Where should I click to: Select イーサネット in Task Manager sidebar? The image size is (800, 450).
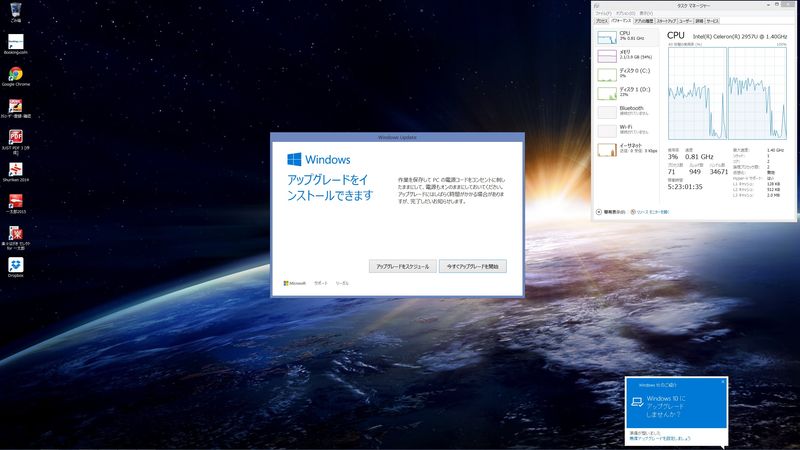point(627,148)
